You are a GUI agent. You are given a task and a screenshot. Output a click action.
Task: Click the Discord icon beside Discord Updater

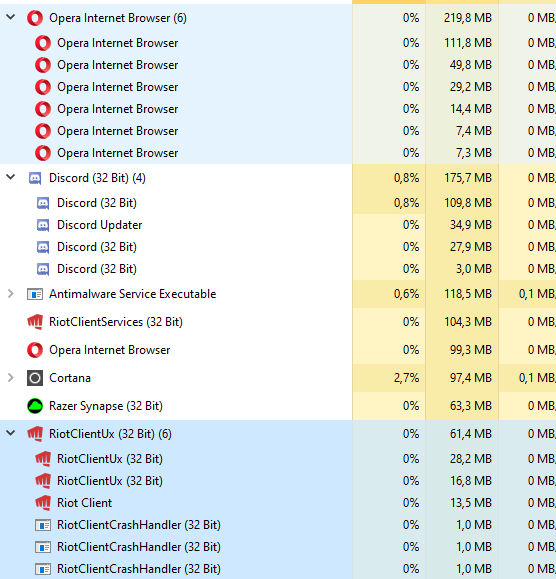(x=43, y=225)
